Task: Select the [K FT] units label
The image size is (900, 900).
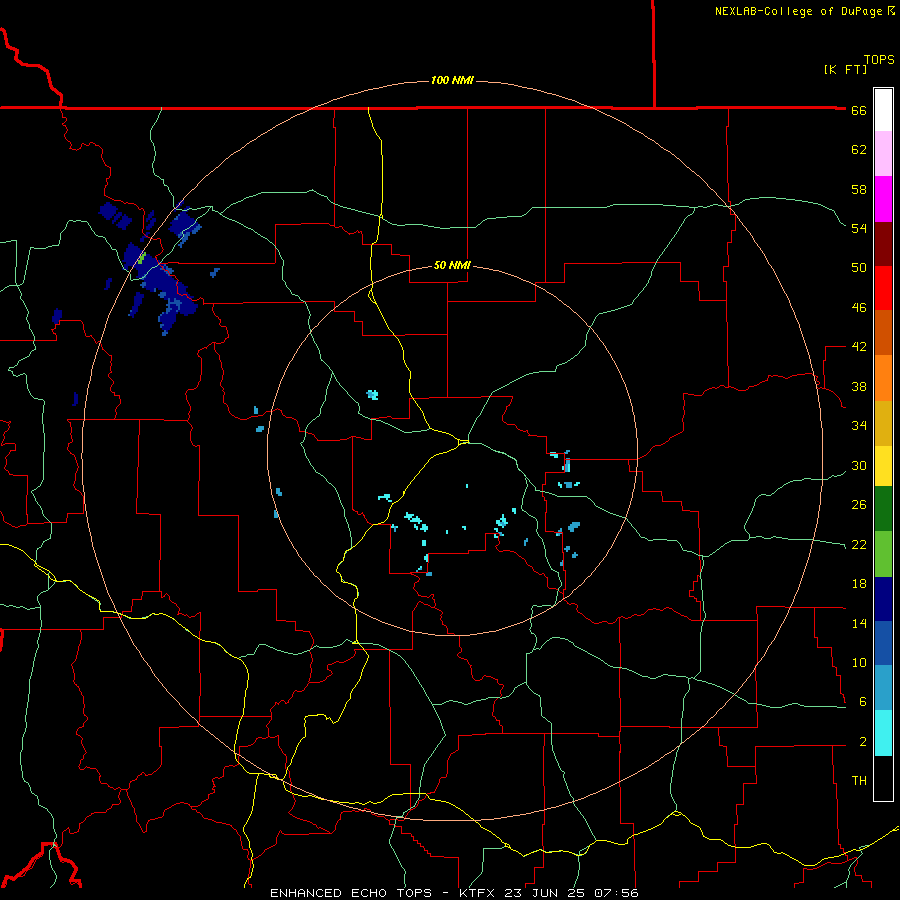Action: [845, 69]
